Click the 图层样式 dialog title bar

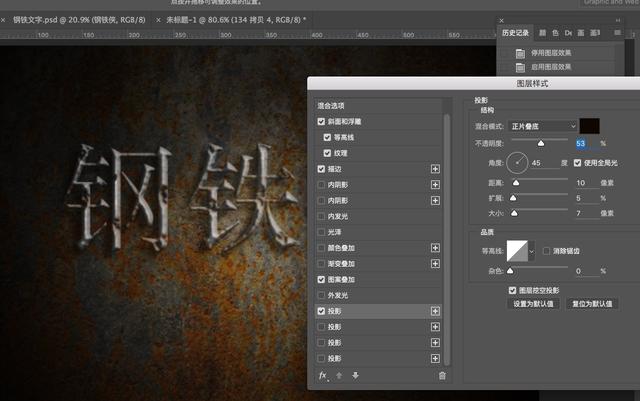(x=473, y=83)
